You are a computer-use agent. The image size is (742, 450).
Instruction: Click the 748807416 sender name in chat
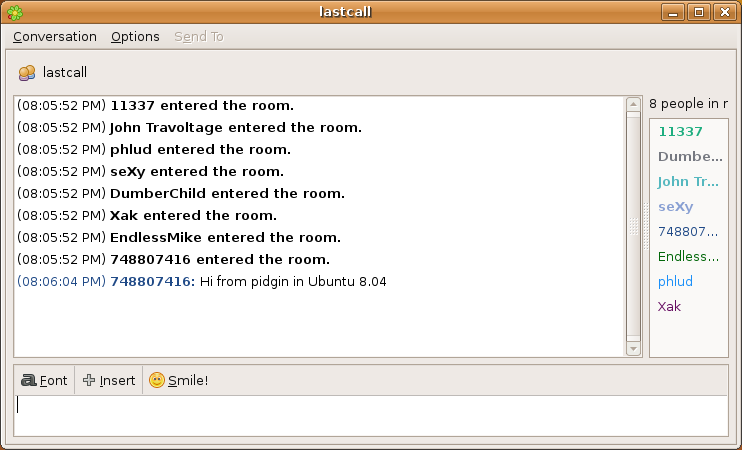152,282
